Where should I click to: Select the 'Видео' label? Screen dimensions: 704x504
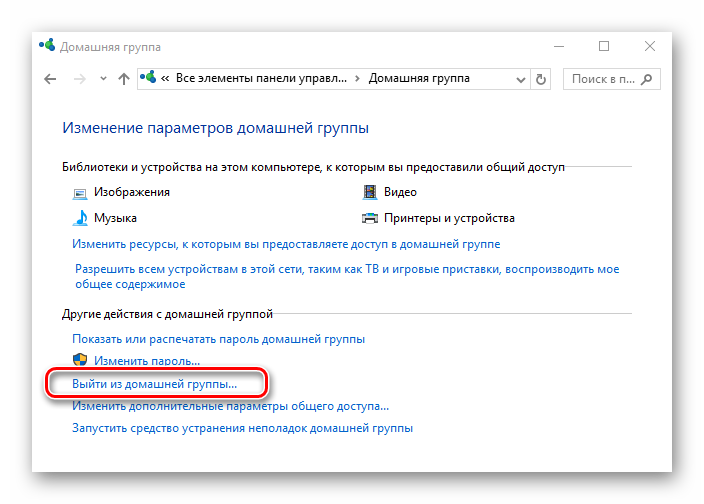coord(400,192)
